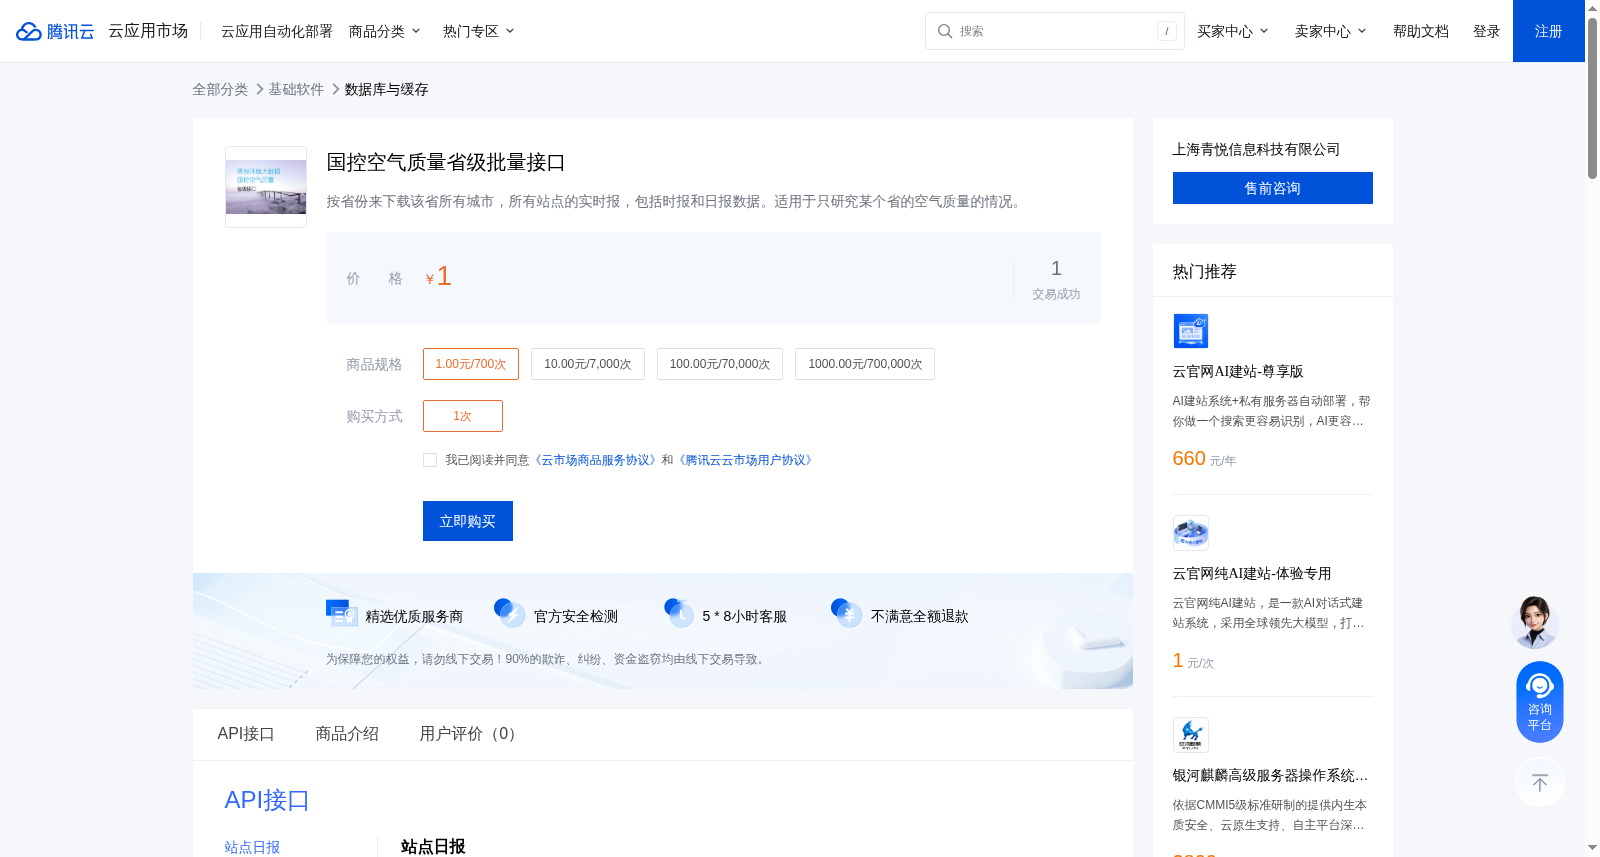Screen dimensions: 1600x857
Task: Open the product thumbnail image
Action: [x=266, y=187]
